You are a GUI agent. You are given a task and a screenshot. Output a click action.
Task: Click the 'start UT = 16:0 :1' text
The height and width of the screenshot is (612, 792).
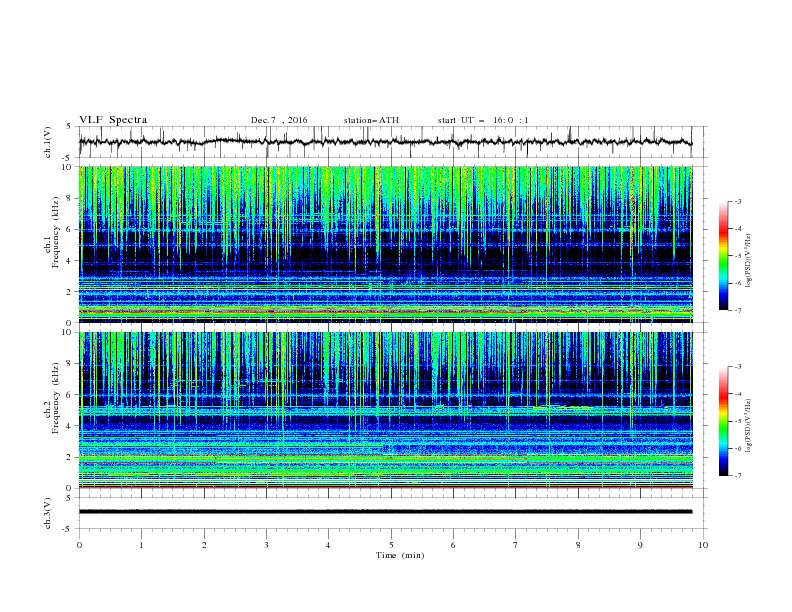(483, 120)
